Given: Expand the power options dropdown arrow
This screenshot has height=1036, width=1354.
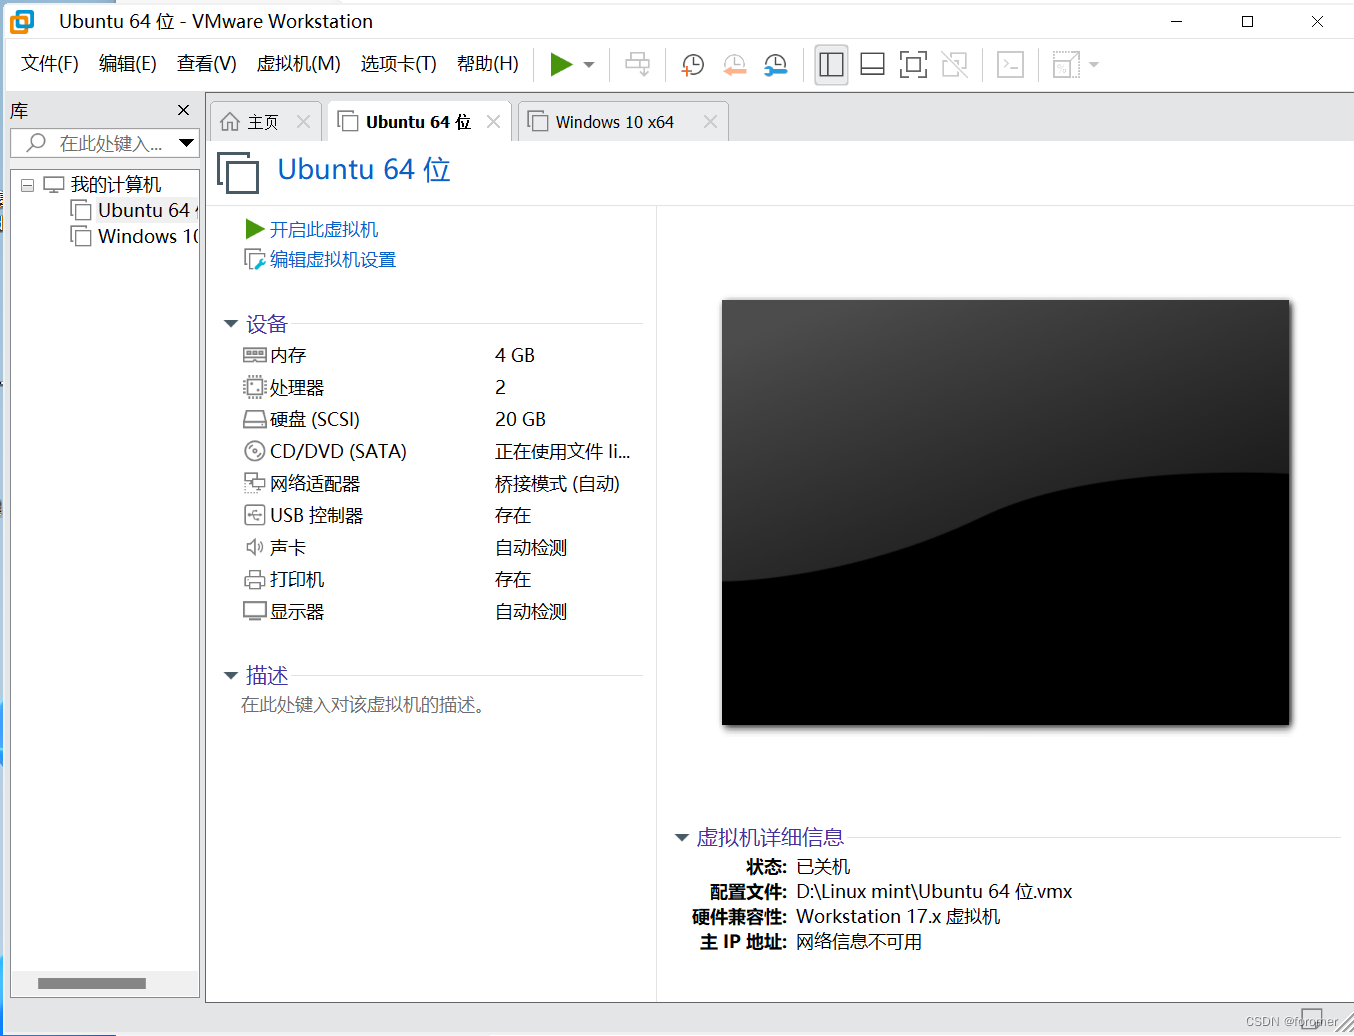Looking at the screenshot, I should pyautogui.click(x=586, y=63).
